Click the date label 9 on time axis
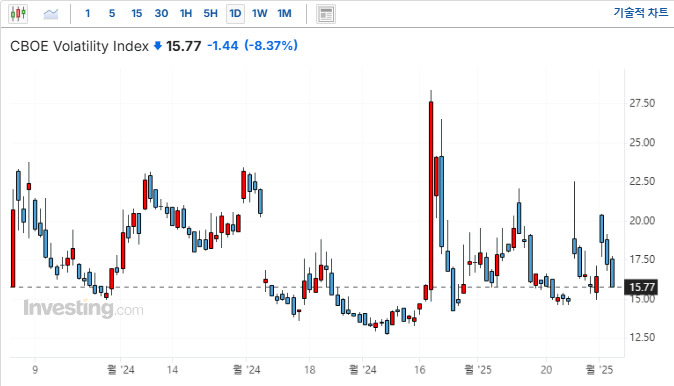This screenshot has height=386, width=674. [35, 370]
